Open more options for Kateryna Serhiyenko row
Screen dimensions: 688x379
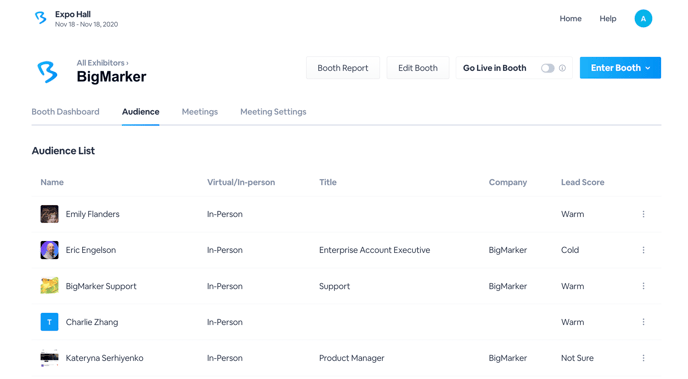(x=643, y=358)
